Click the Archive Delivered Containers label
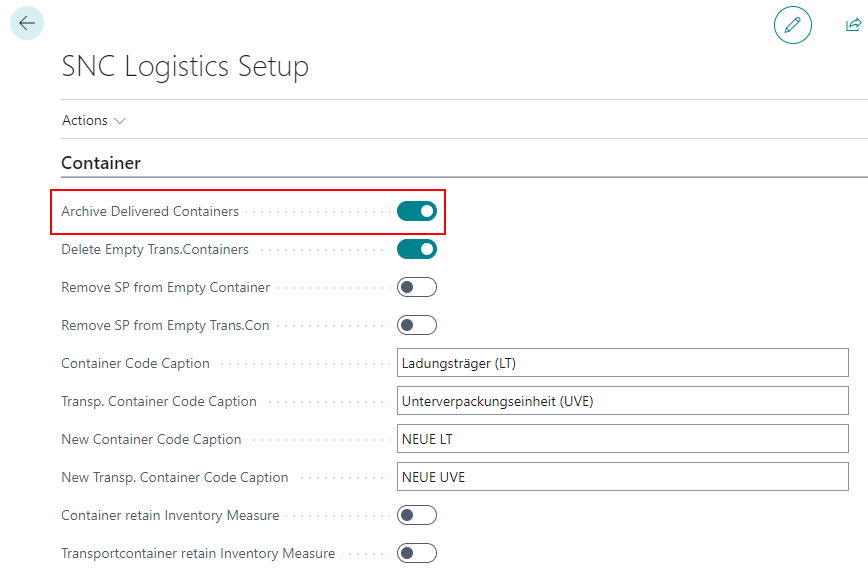This screenshot has width=868, height=587. (x=150, y=211)
